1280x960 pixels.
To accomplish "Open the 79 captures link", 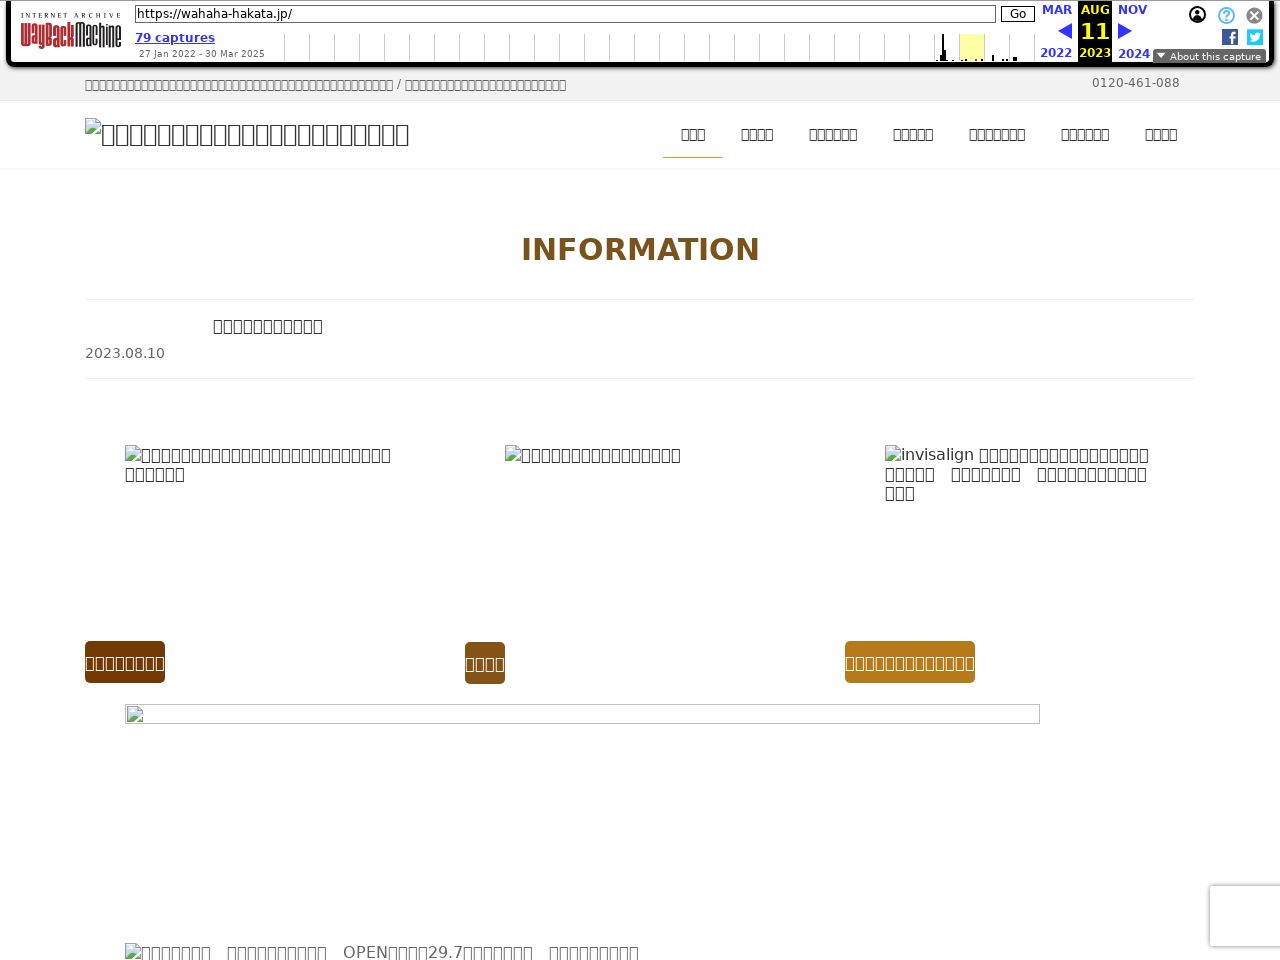I will pyautogui.click(x=175, y=38).
